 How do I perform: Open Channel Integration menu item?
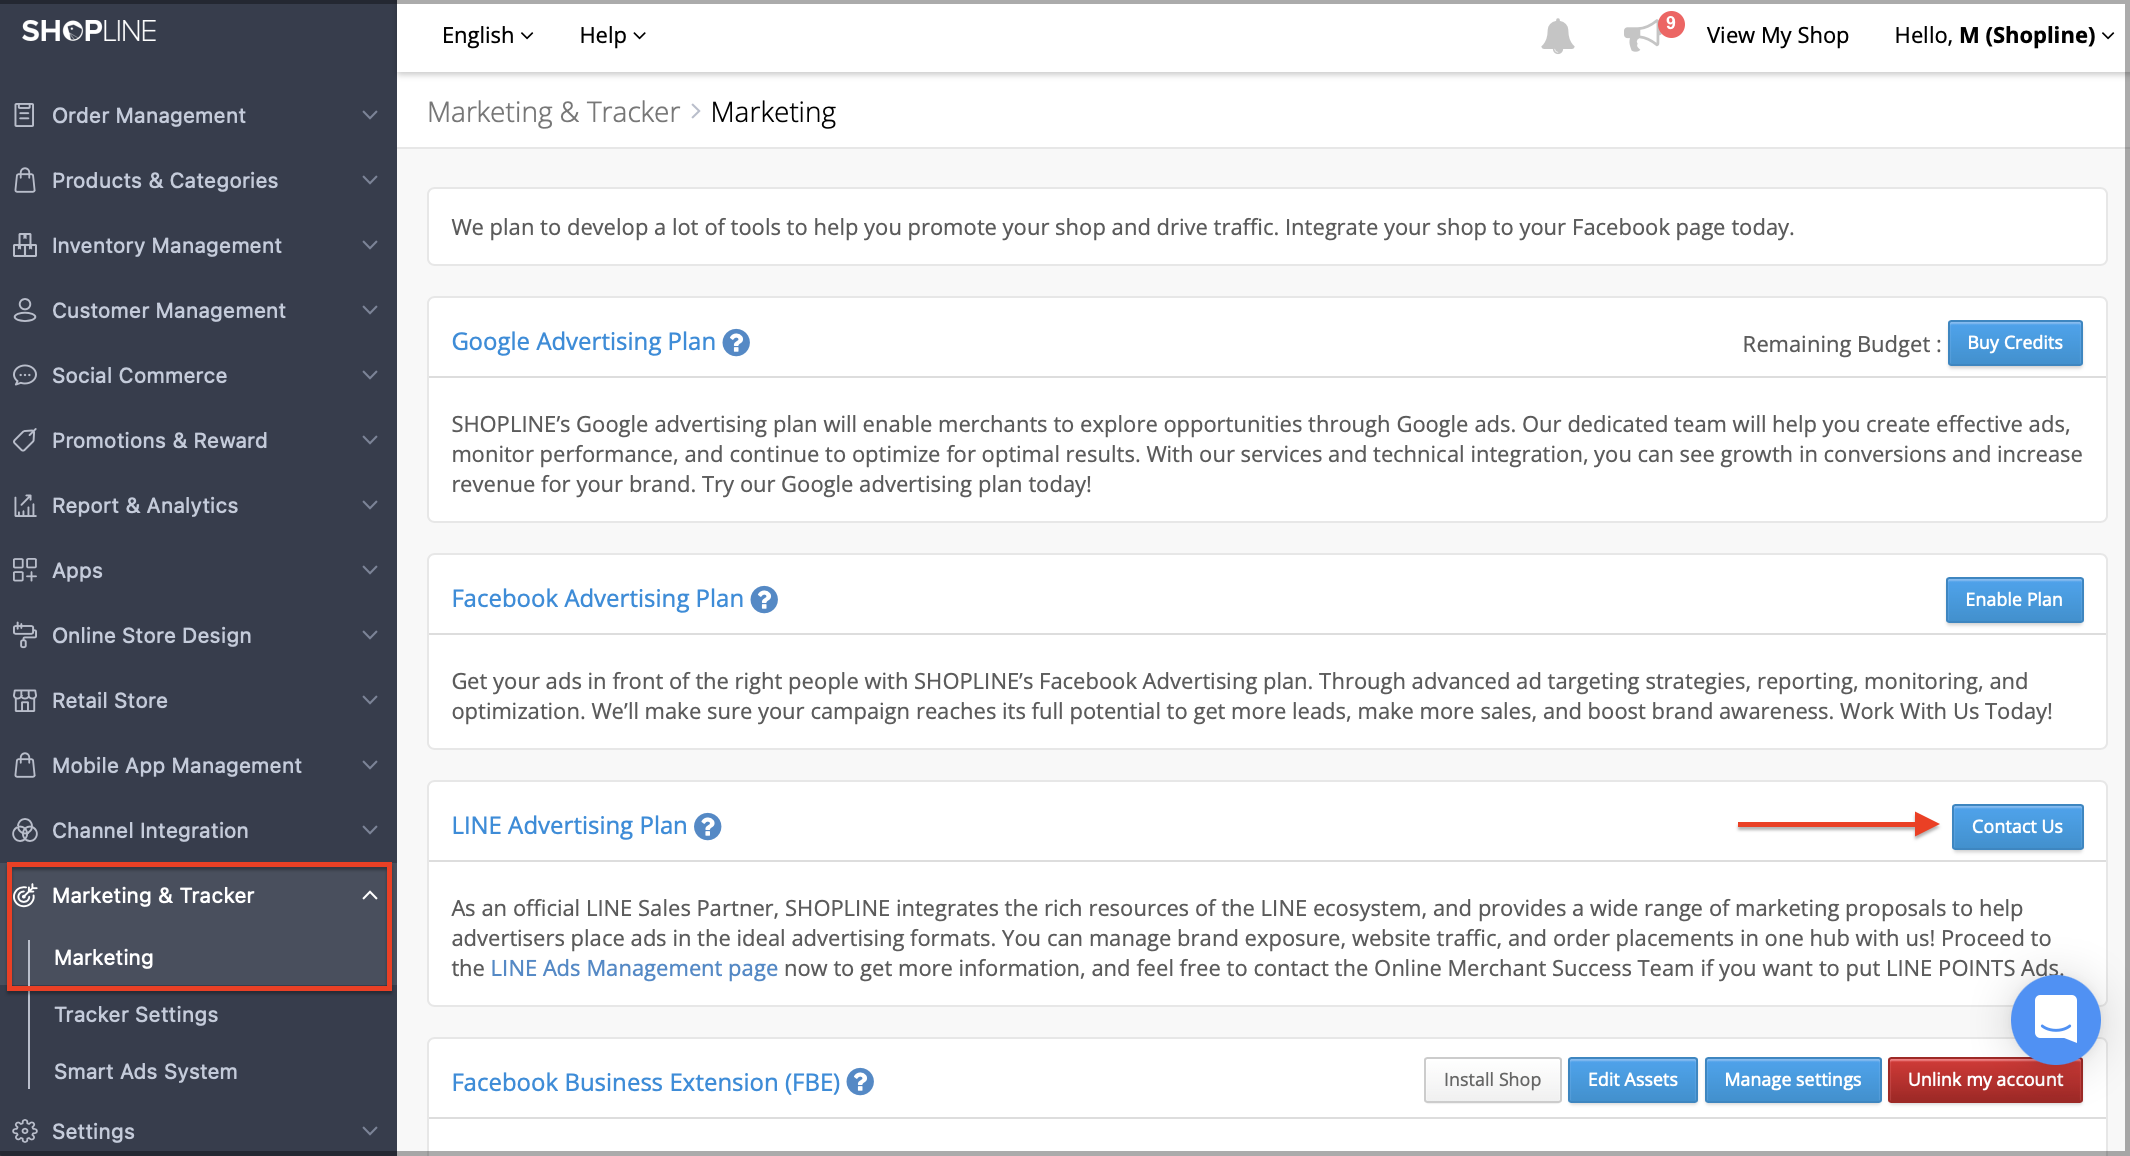[x=198, y=830]
